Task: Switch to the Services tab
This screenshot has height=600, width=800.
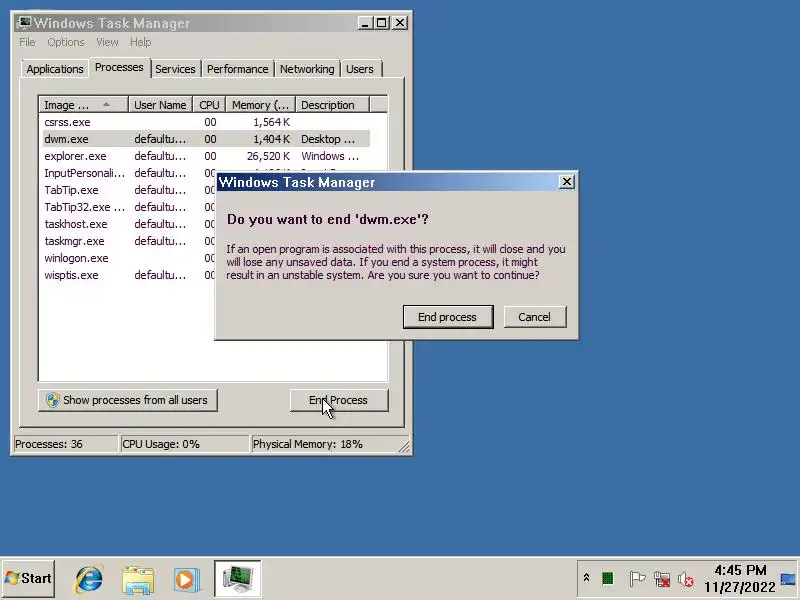Action: tap(175, 69)
